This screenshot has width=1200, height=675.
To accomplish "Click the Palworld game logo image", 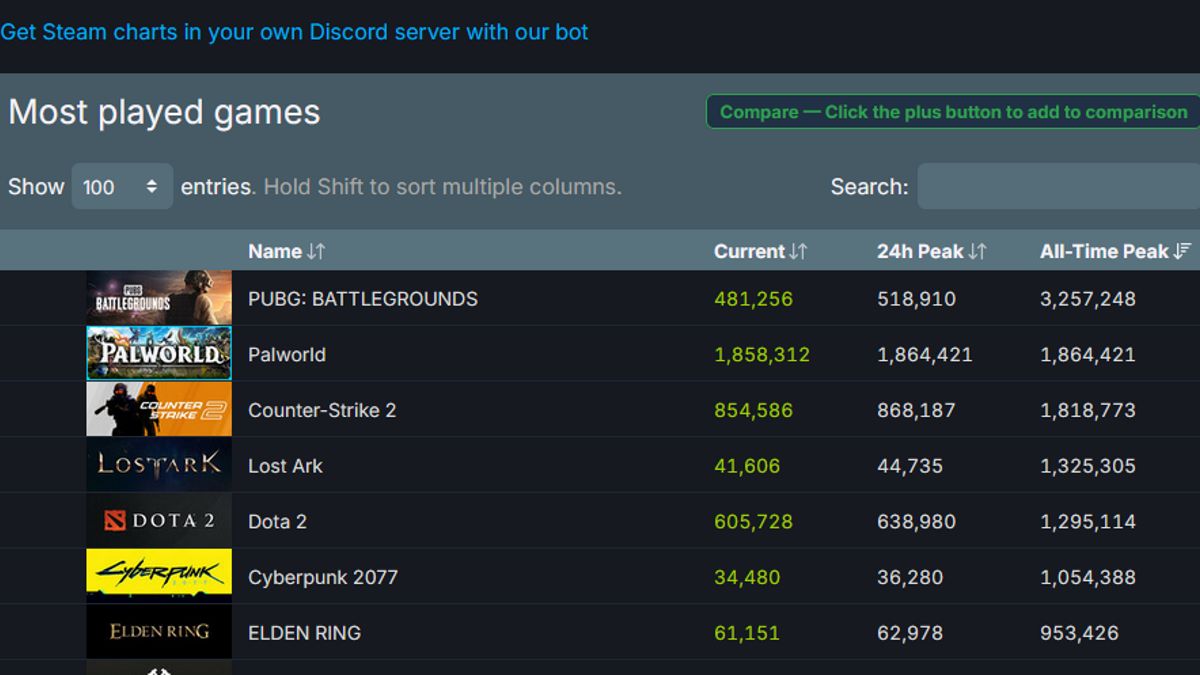I will click(x=158, y=354).
